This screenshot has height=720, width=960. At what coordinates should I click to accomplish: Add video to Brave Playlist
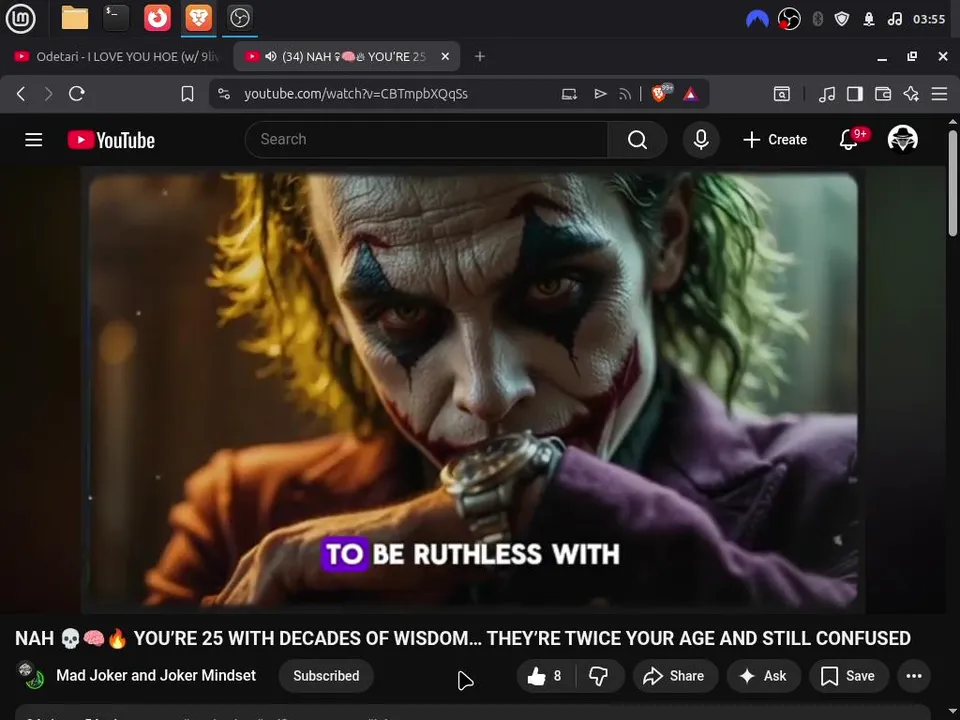600,94
